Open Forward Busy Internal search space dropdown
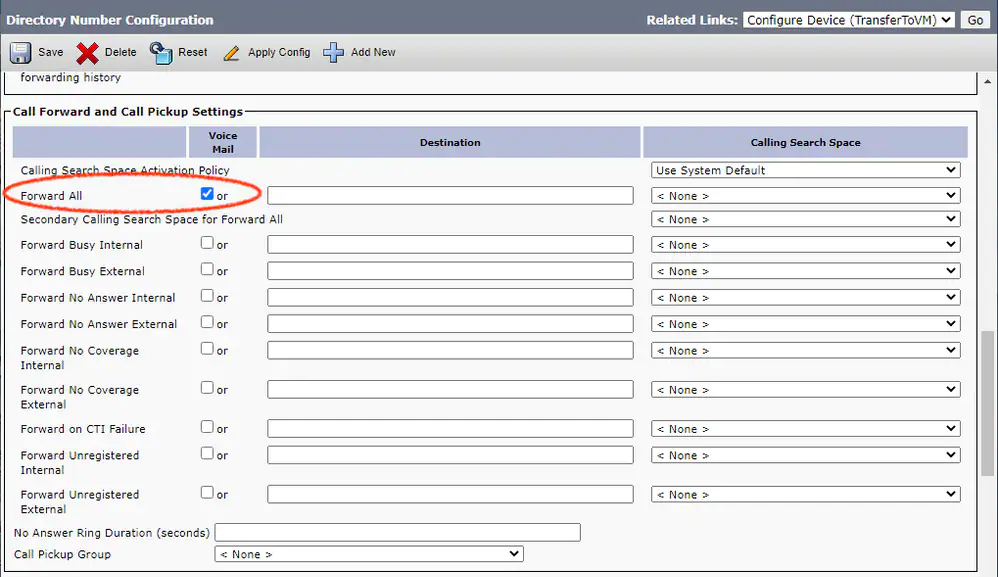 (x=805, y=244)
